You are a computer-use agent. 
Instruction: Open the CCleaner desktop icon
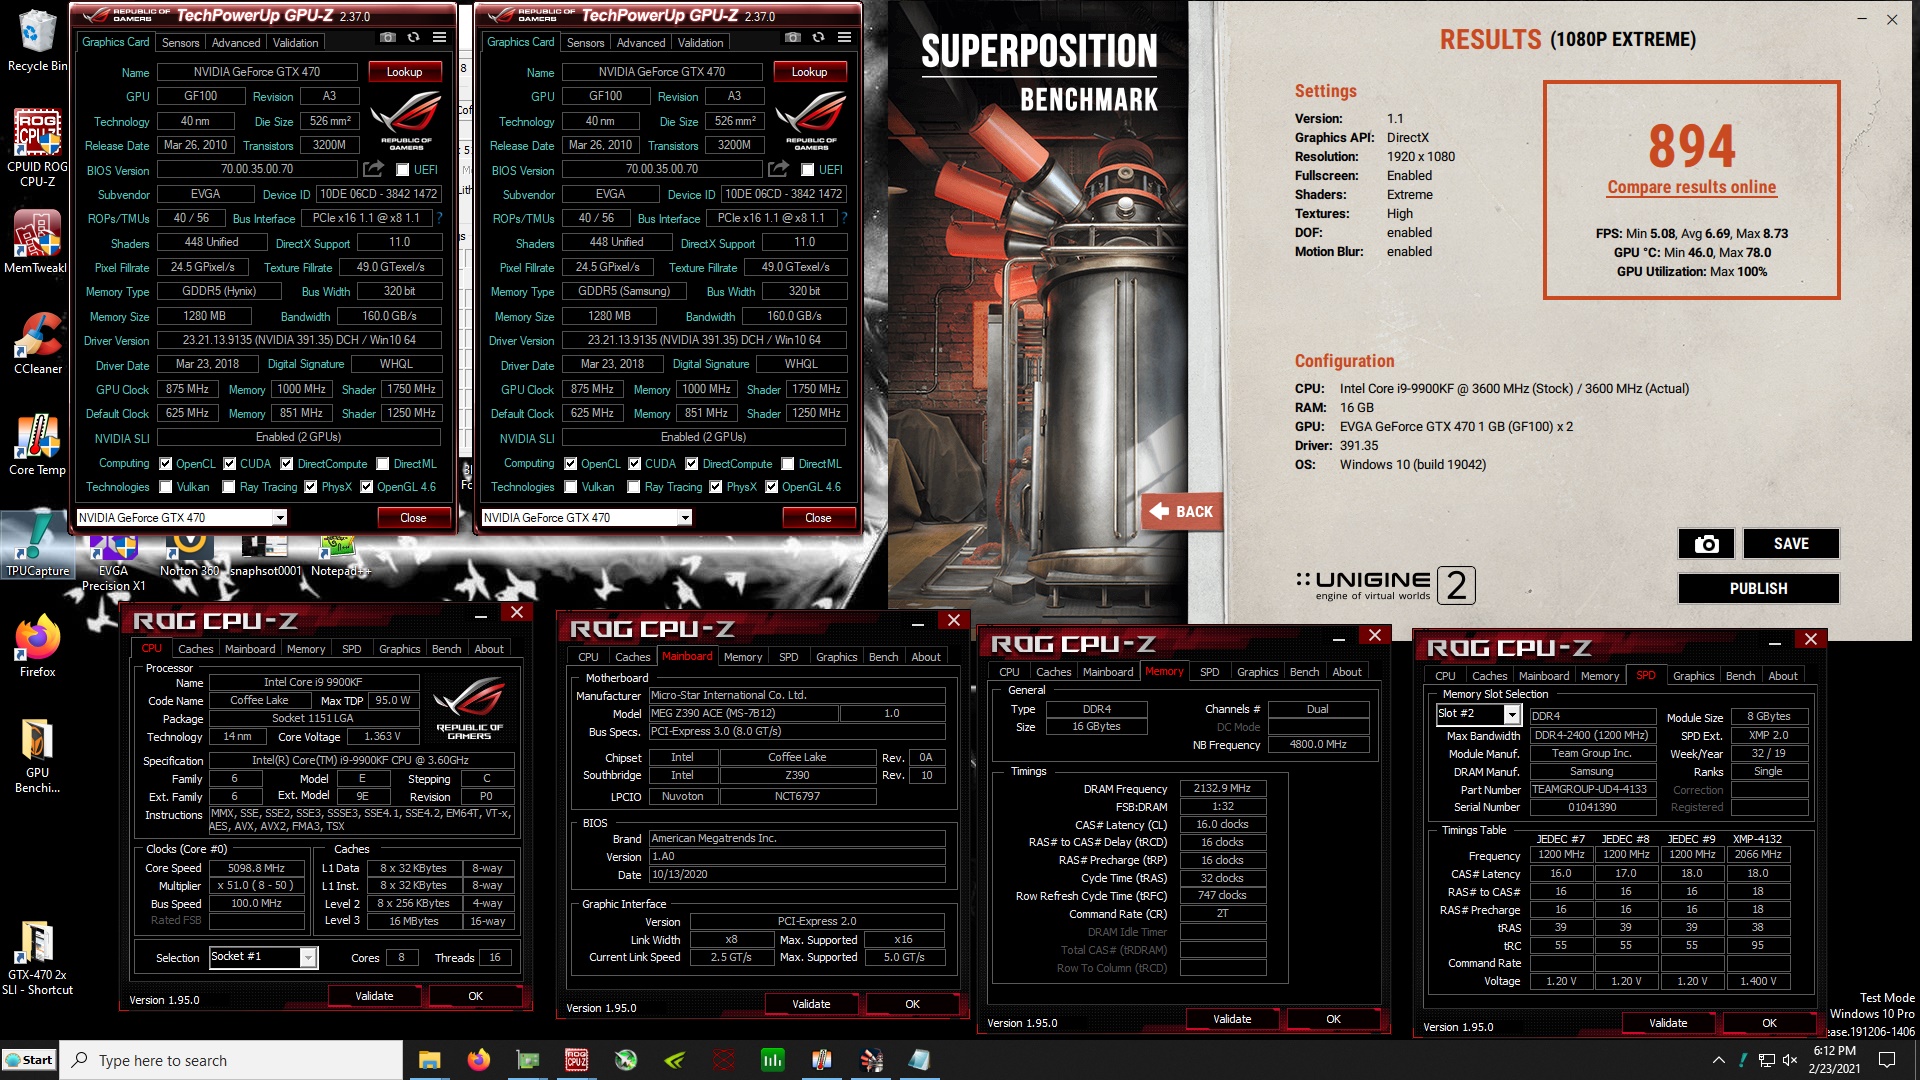click(x=37, y=343)
